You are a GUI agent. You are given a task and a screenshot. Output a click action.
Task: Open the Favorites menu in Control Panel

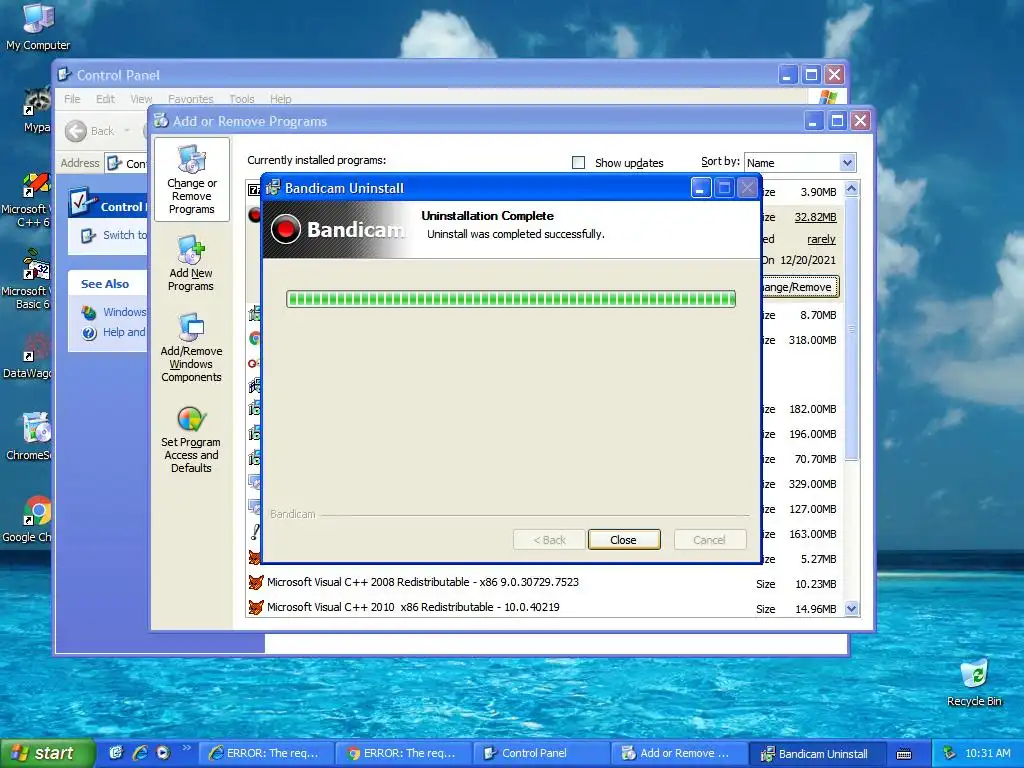pos(190,99)
